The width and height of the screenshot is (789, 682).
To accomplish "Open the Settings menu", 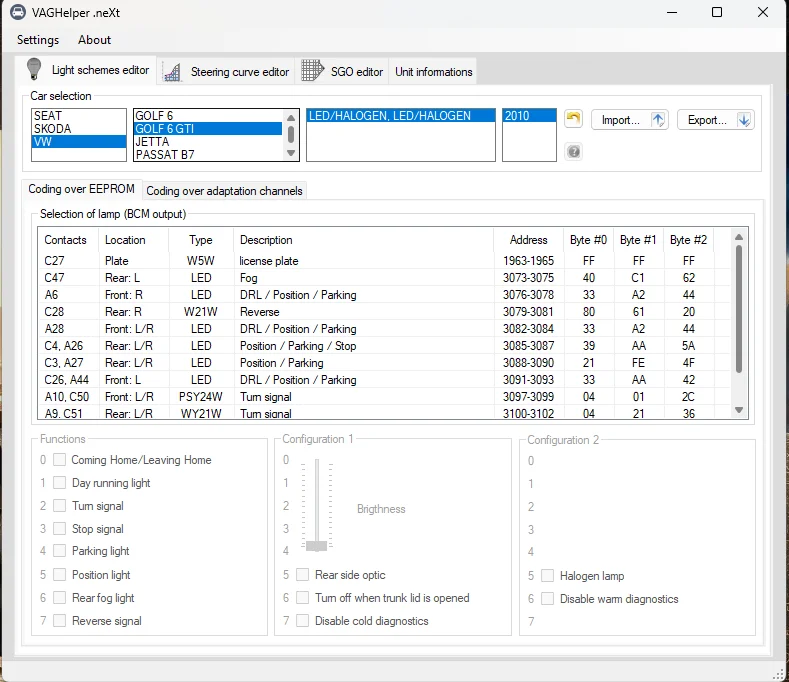I will [38, 40].
